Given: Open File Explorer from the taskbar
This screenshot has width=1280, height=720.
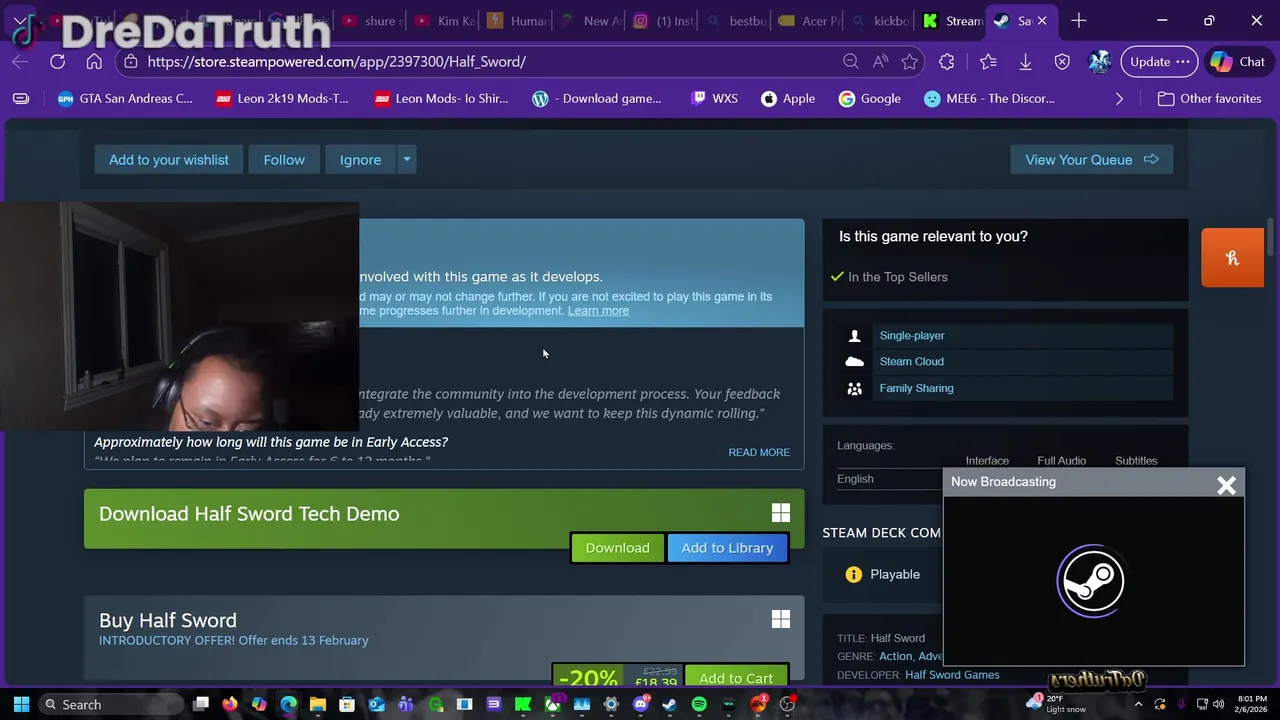Looking at the screenshot, I should (318, 704).
